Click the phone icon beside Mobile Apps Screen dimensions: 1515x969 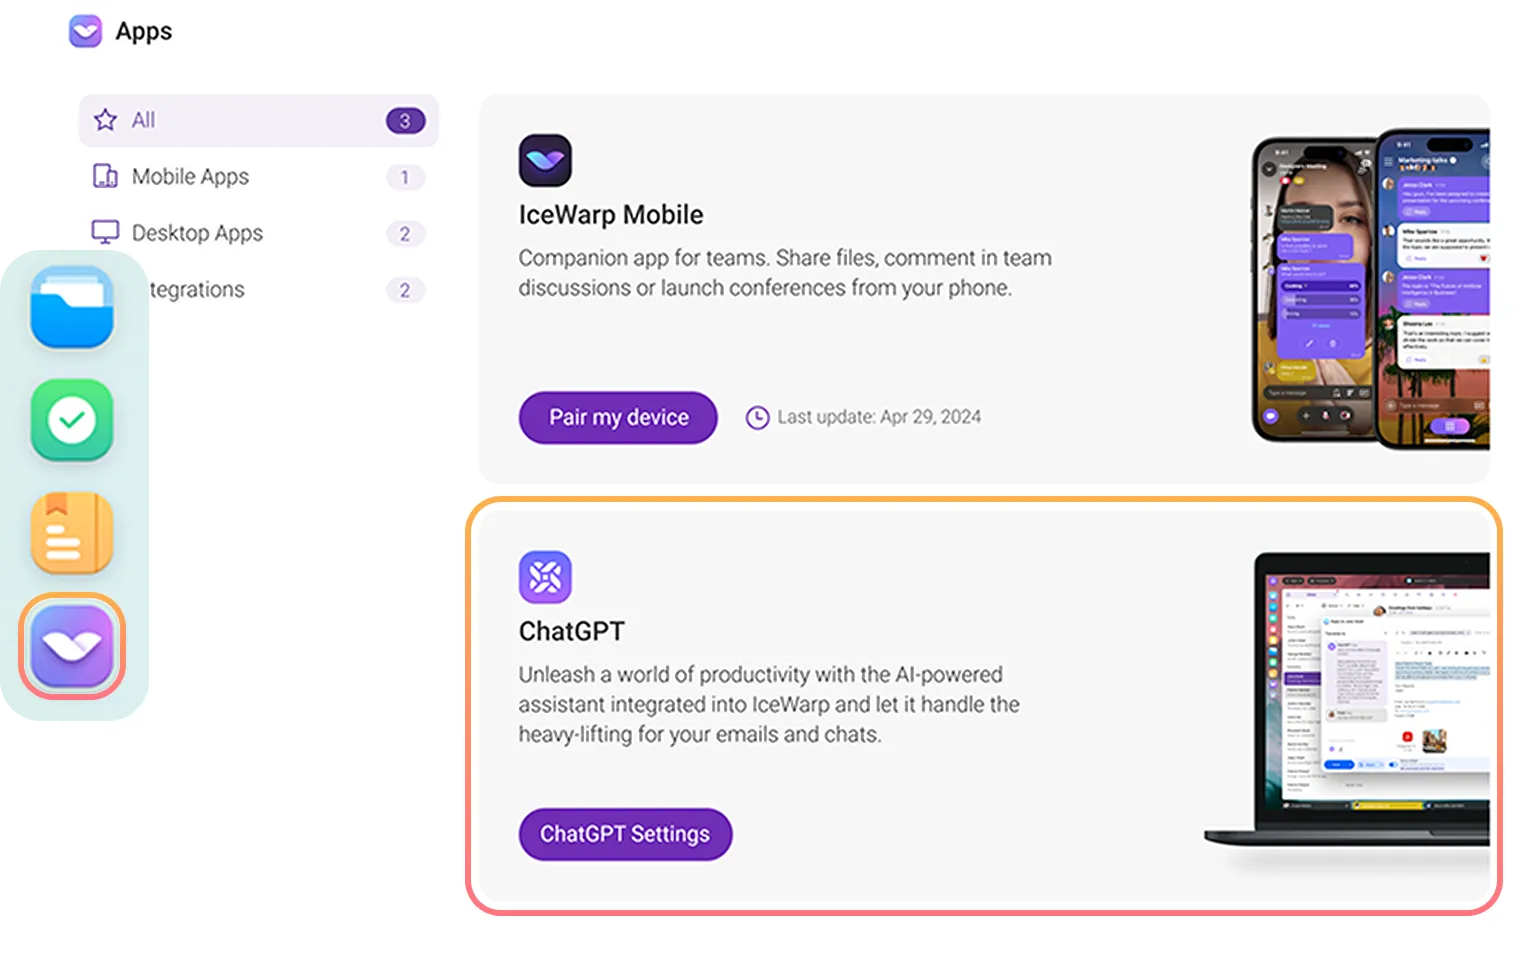pos(104,176)
